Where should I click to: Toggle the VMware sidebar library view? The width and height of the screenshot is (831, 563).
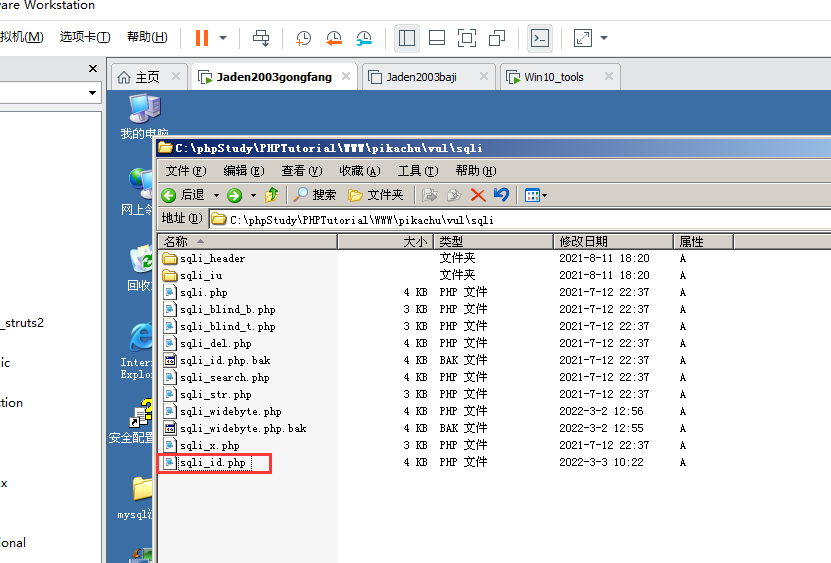point(407,38)
